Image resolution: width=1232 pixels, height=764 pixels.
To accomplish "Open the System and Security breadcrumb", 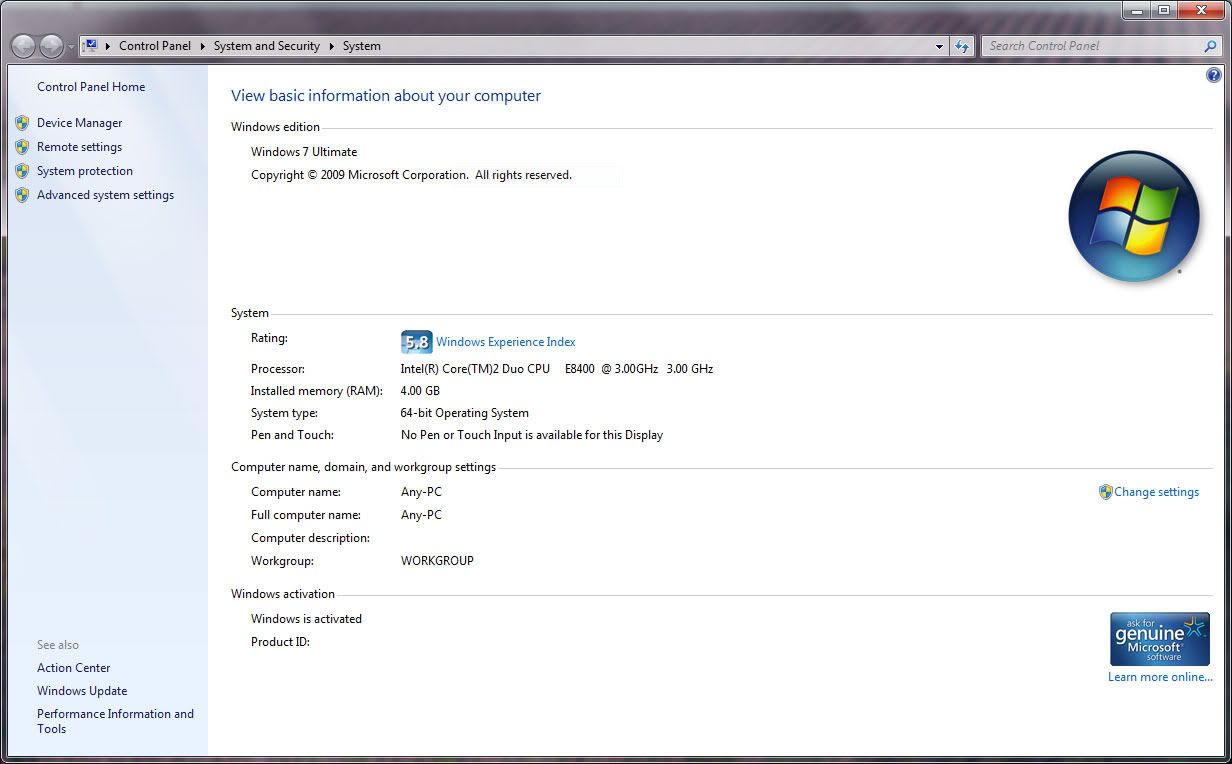I will (266, 46).
